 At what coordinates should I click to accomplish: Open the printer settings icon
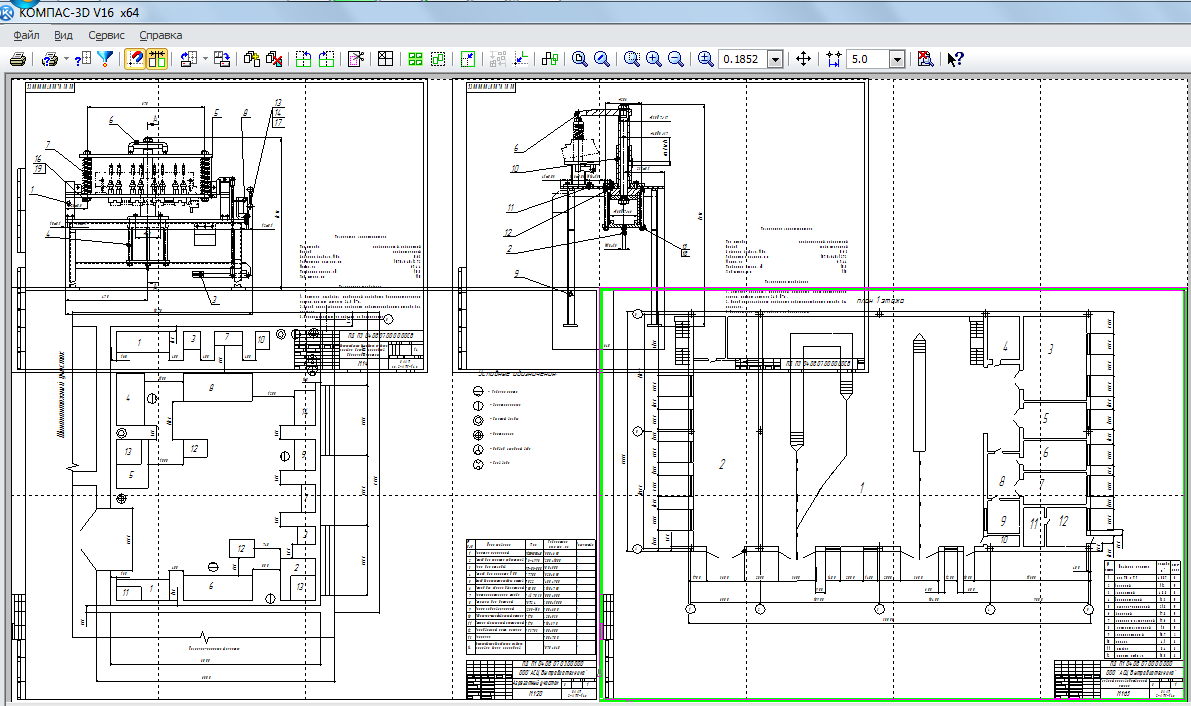(50, 59)
